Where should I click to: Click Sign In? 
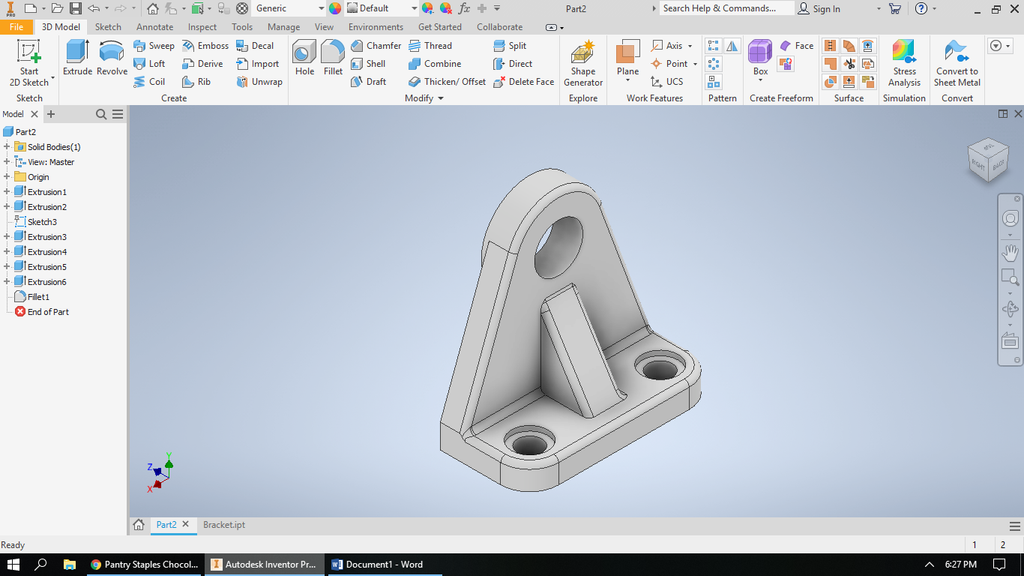[820, 8]
